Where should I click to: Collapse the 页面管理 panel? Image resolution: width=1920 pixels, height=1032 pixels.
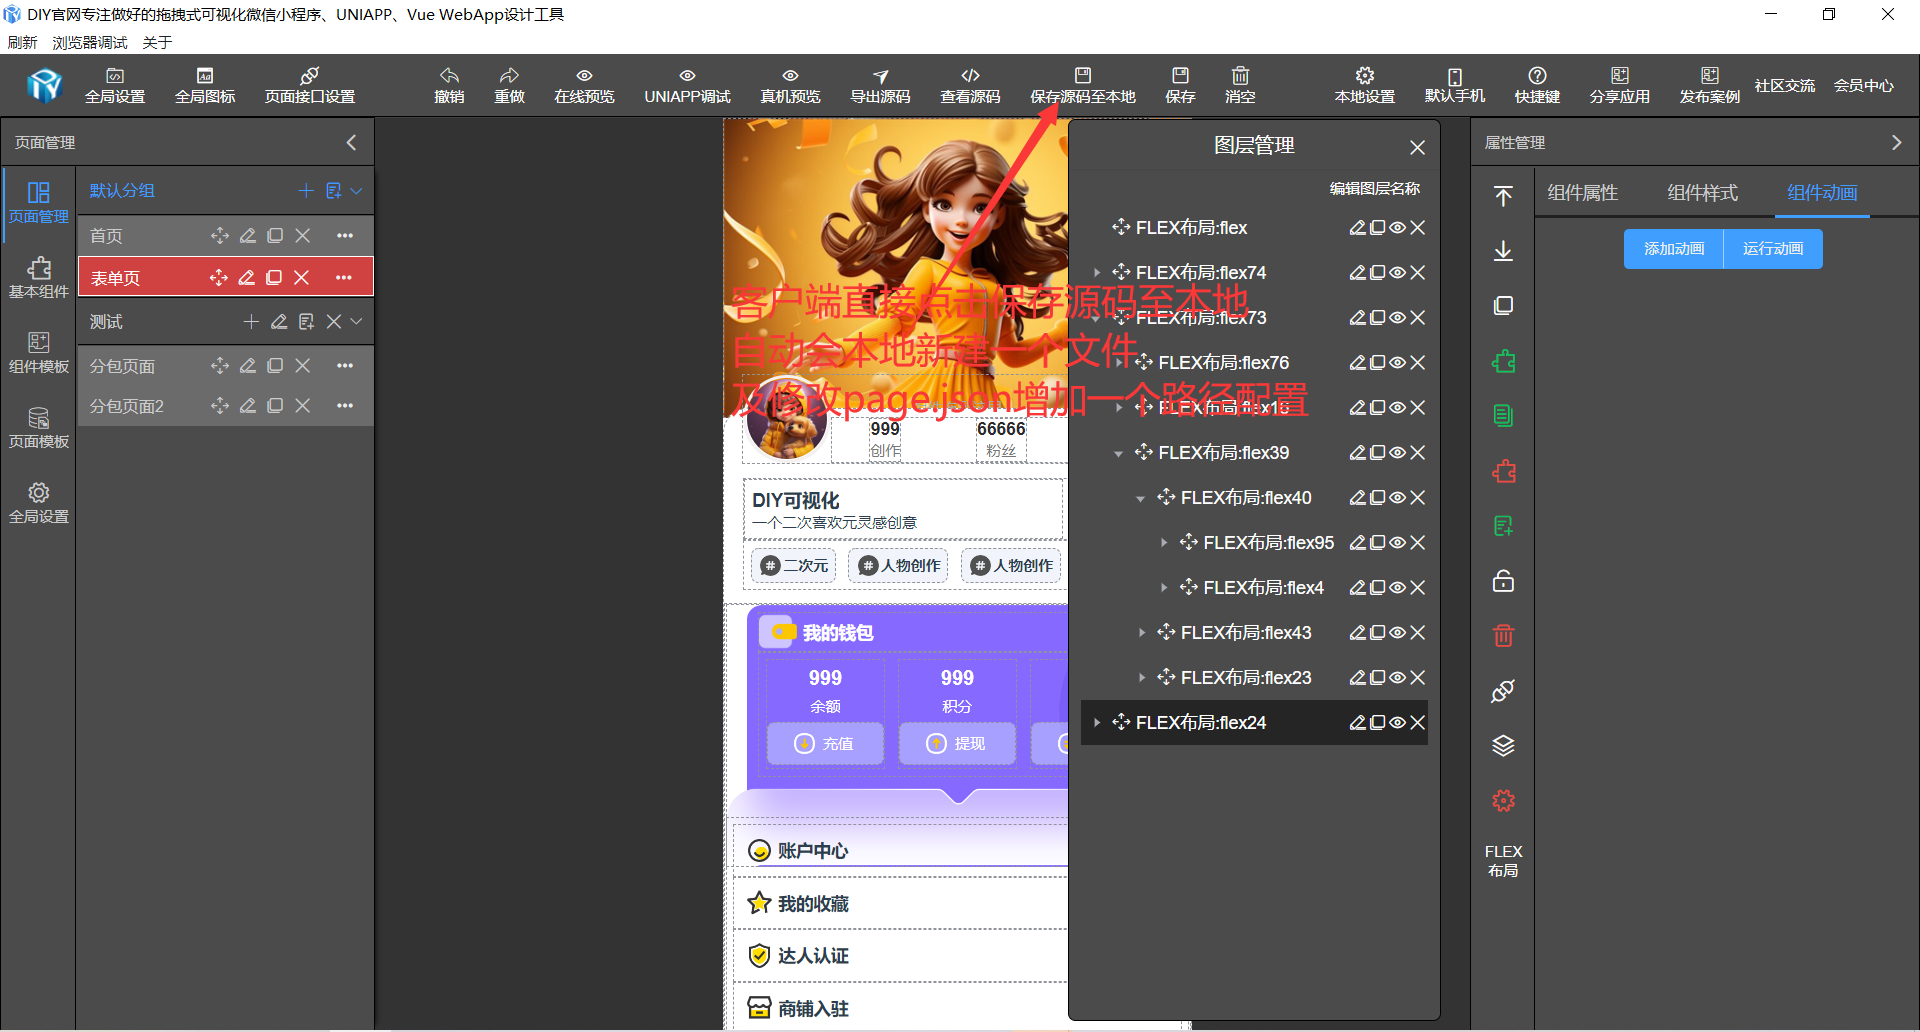(x=351, y=142)
